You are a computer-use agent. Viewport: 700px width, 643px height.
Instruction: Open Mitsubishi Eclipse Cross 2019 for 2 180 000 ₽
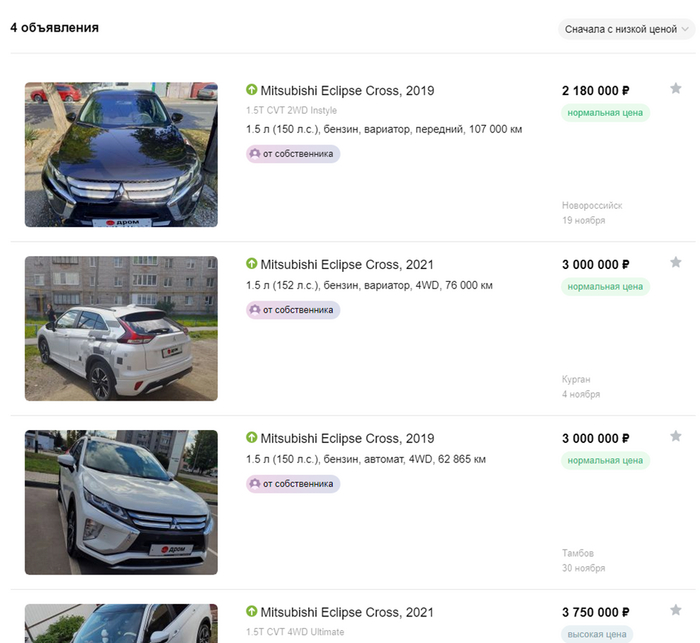347,91
